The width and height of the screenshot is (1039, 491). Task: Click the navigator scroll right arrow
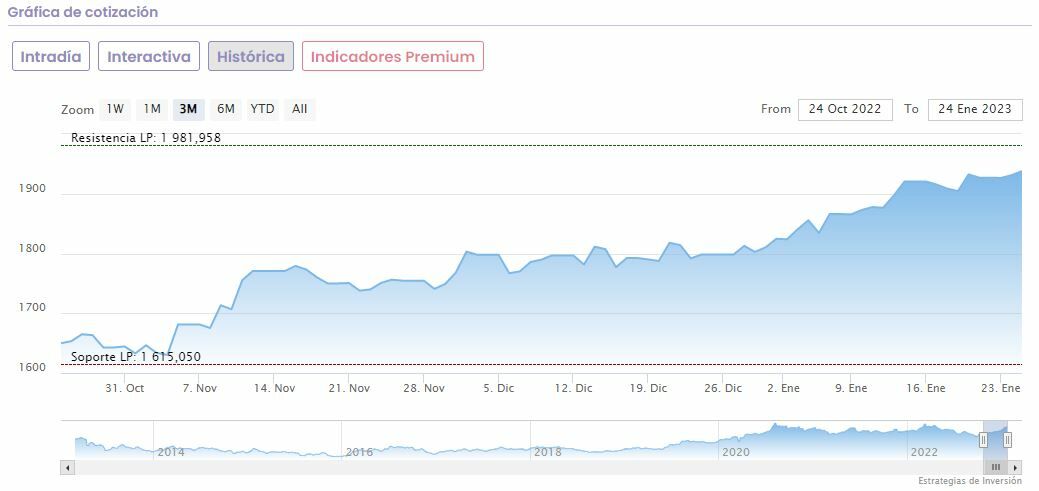1015,467
